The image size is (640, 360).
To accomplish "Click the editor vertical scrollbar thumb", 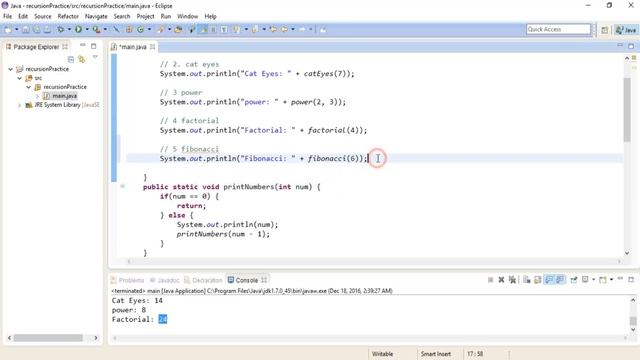I will [x=627, y=109].
